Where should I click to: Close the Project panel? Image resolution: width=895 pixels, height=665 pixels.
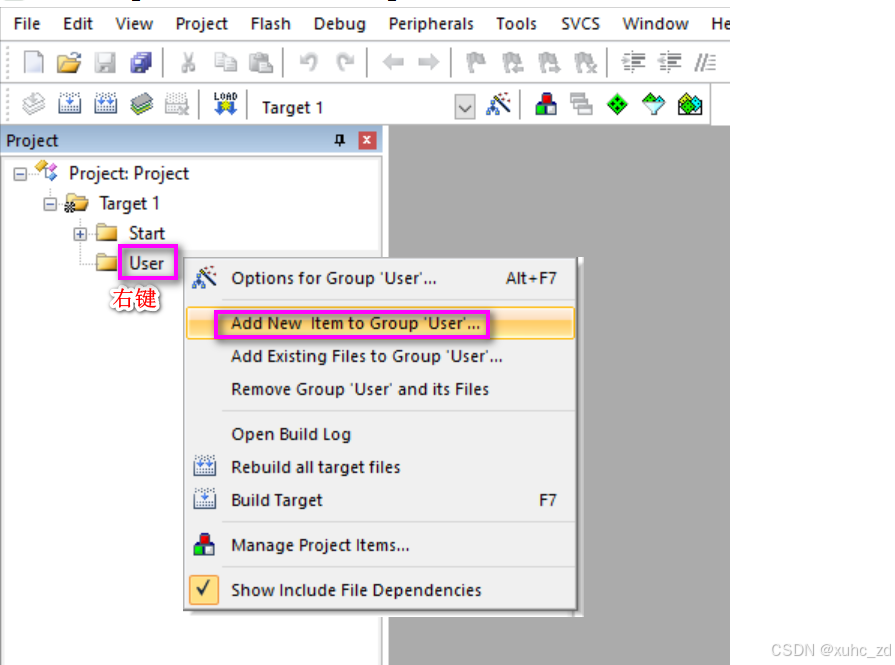click(367, 140)
